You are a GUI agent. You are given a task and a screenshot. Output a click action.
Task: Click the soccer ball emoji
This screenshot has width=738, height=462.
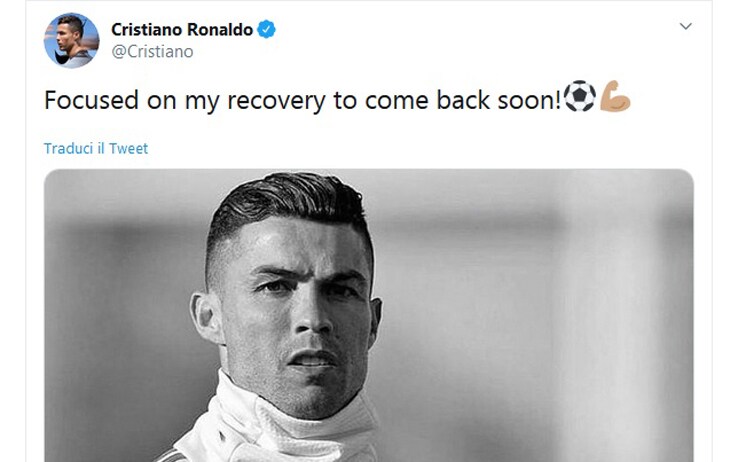(579, 96)
